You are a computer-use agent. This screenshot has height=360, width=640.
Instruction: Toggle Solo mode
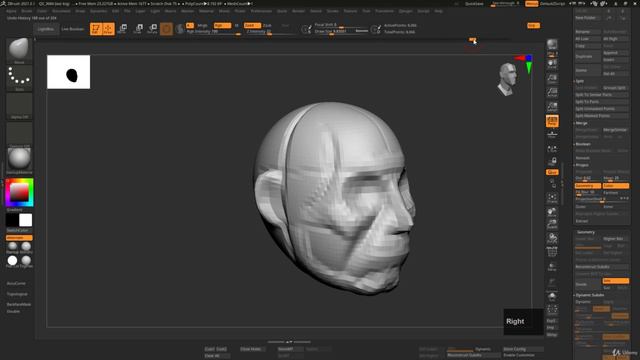click(552, 296)
